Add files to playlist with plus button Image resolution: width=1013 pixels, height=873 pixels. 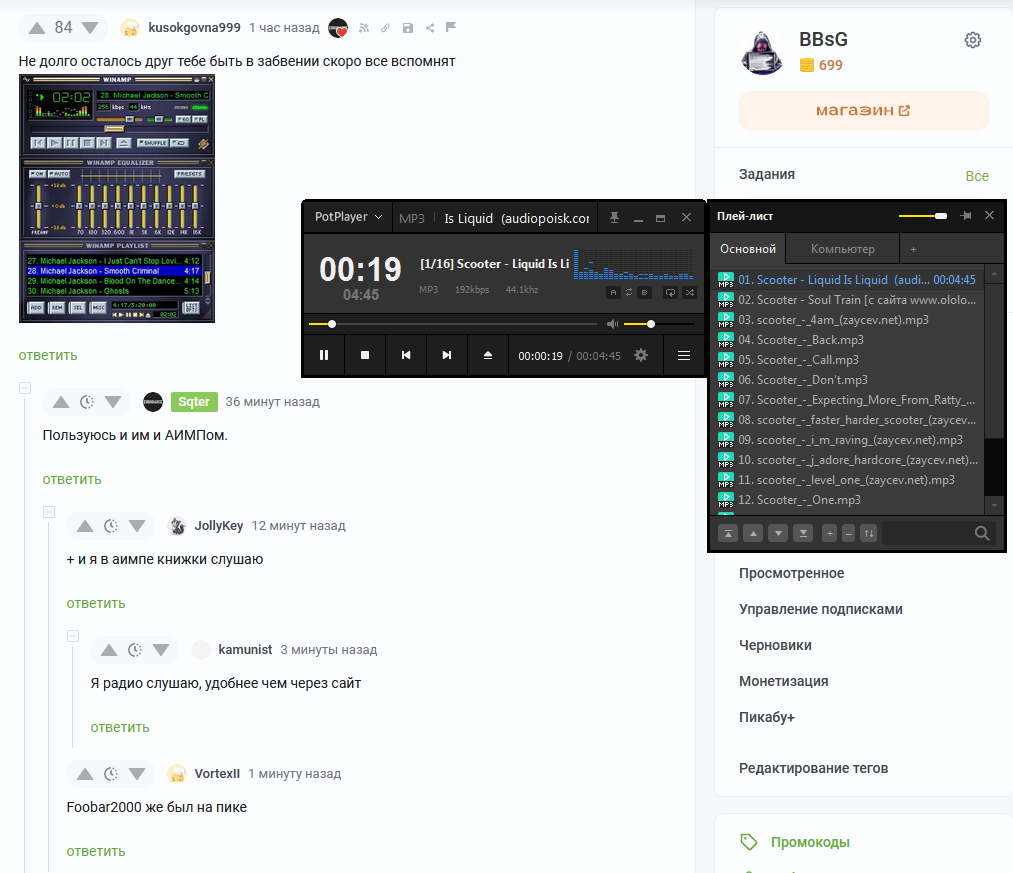(x=830, y=533)
